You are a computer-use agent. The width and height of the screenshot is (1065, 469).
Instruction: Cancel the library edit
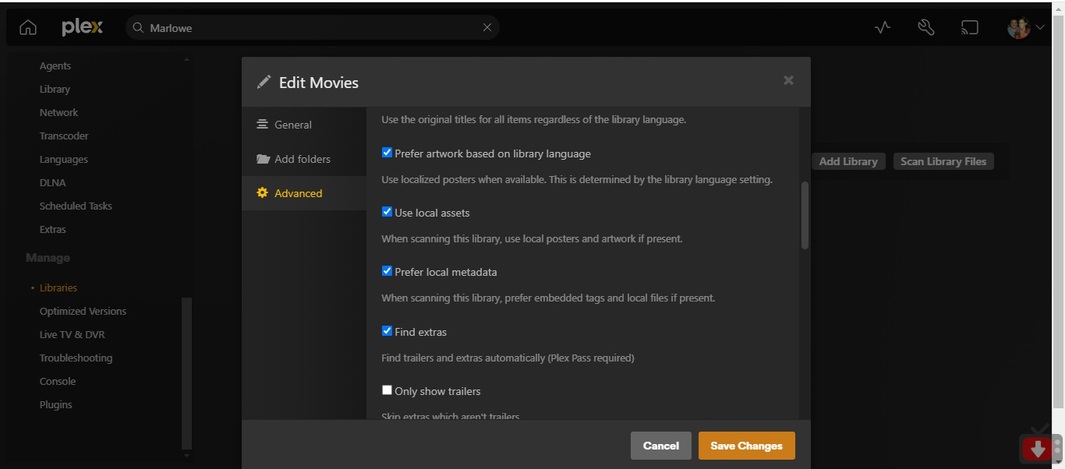(661, 446)
